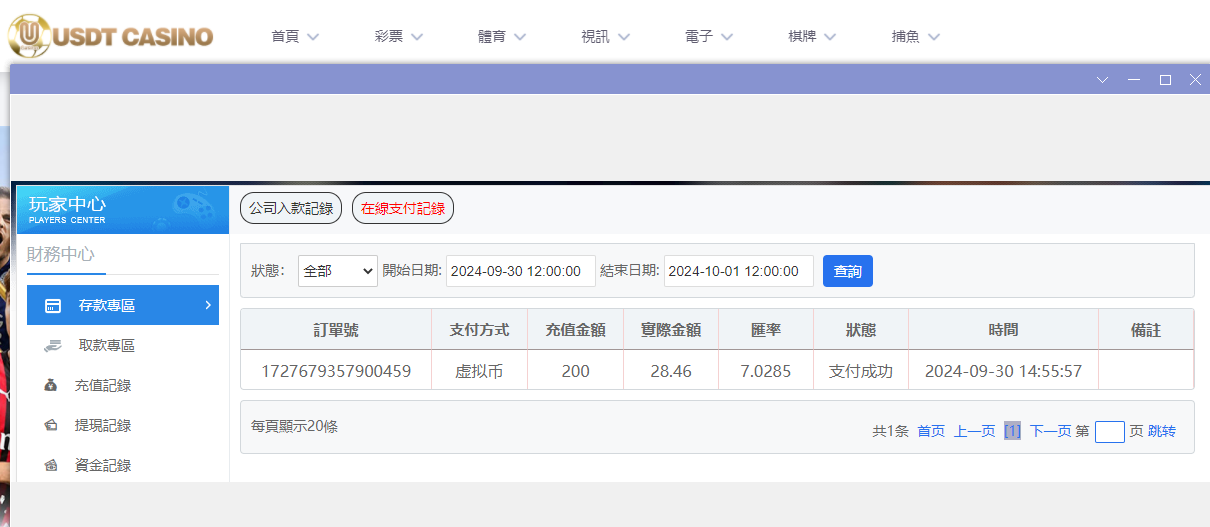Image resolution: width=1210 pixels, height=527 pixels.
Task: Open the 狀態 dropdown showing 全部
Action: pos(337,271)
